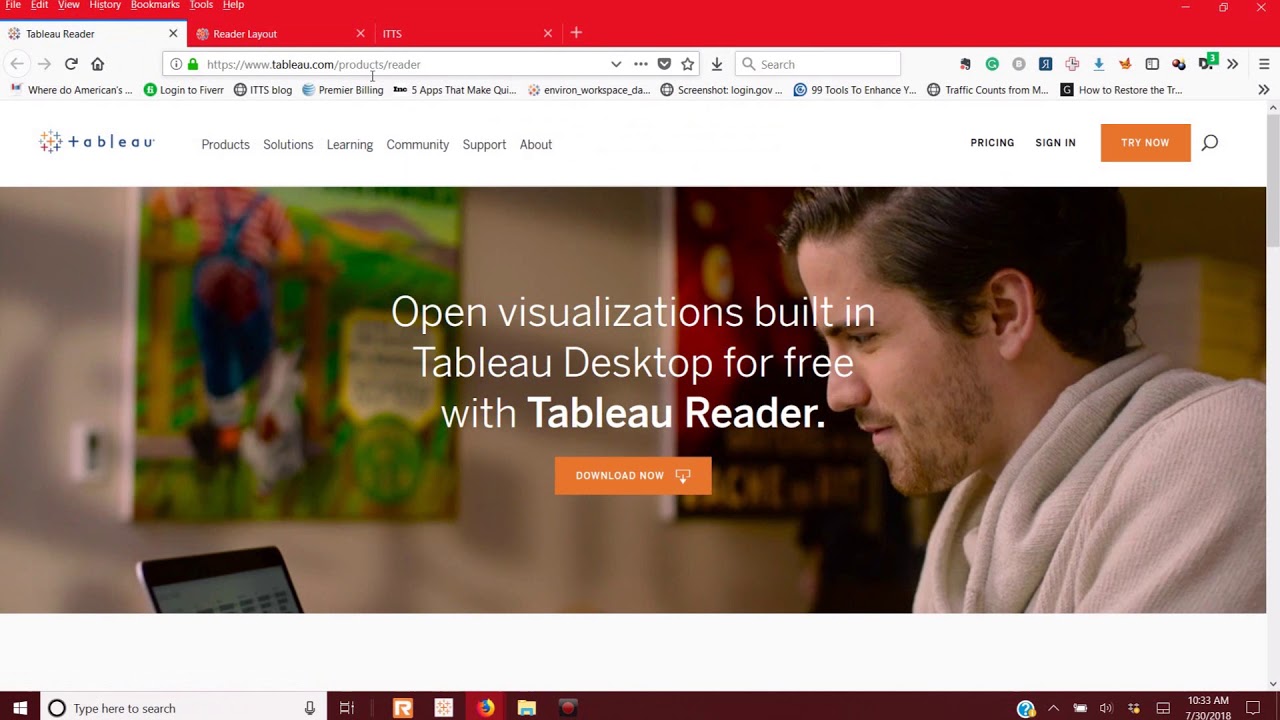The height and width of the screenshot is (720, 1280).
Task: Click the Download Now button
Action: pyautogui.click(x=633, y=476)
